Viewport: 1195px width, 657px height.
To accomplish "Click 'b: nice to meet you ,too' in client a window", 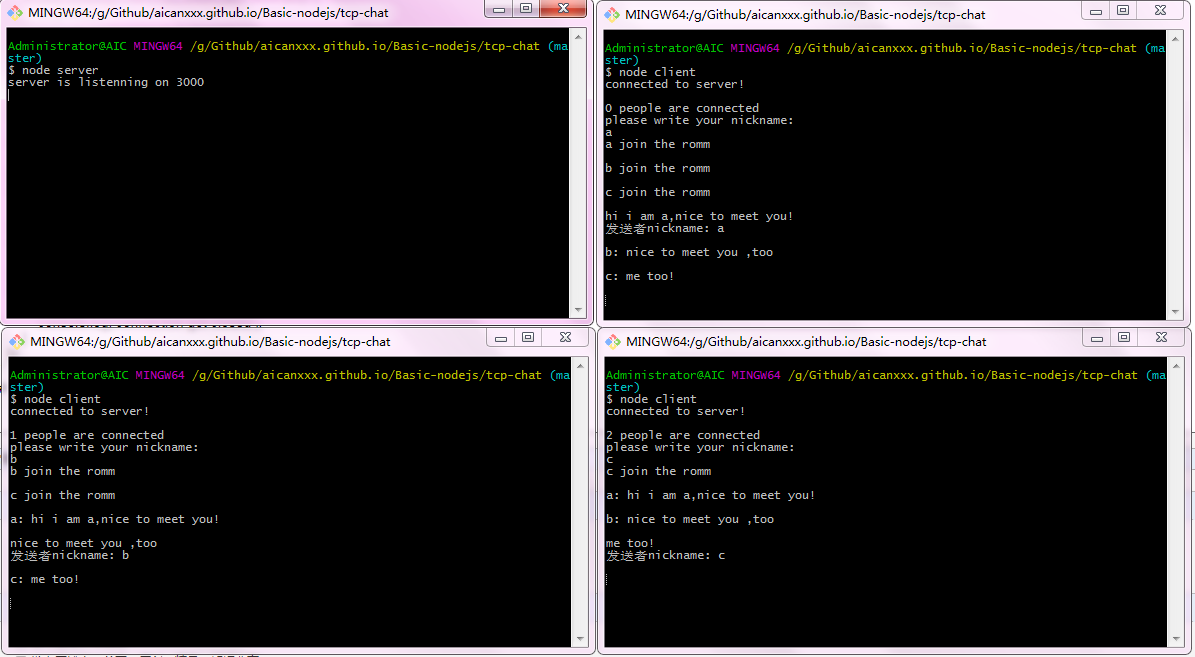I will pos(689,252).
